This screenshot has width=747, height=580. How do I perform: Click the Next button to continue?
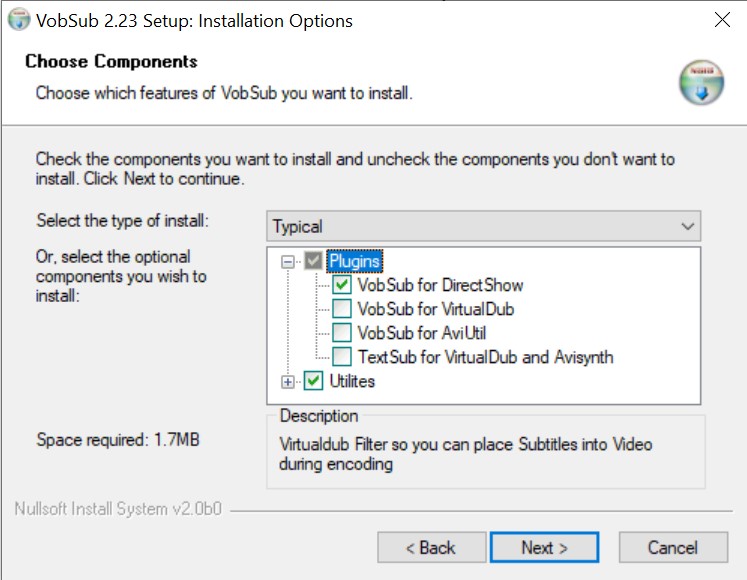(x=544, y=547)
